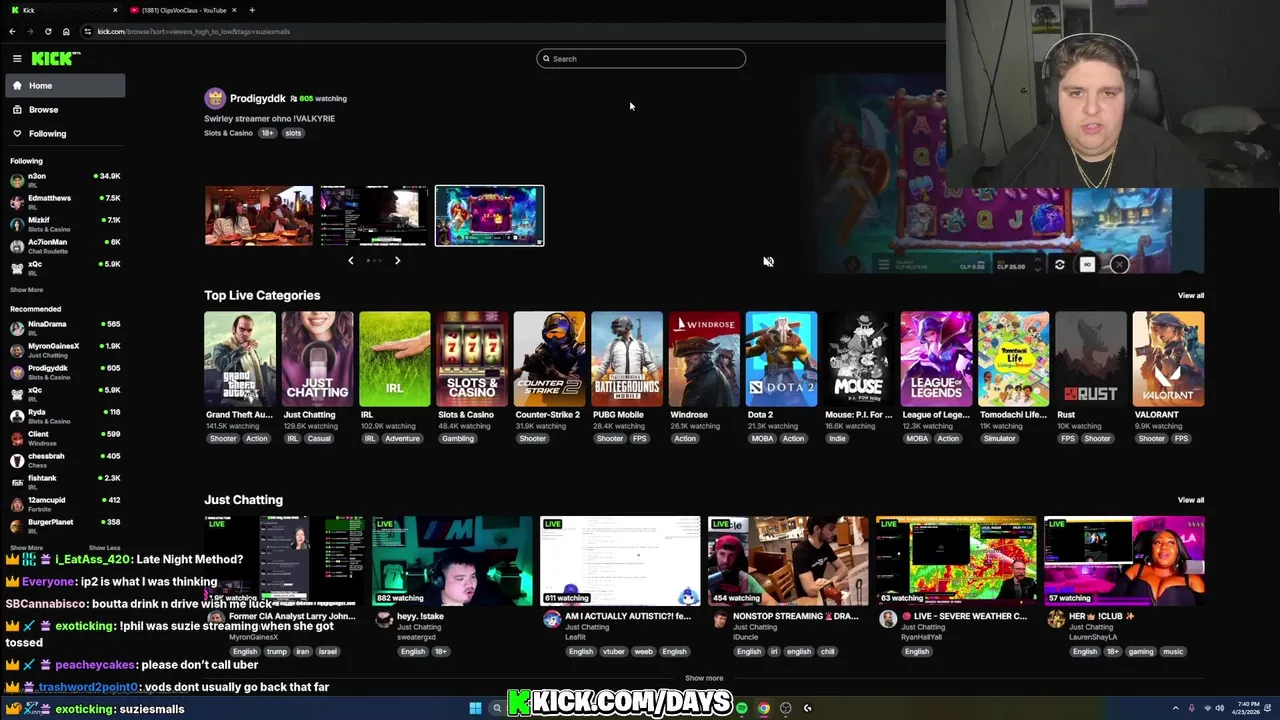Show next featured stream with right arrow
Screen dimensions: 1280x720
point(397,261)
